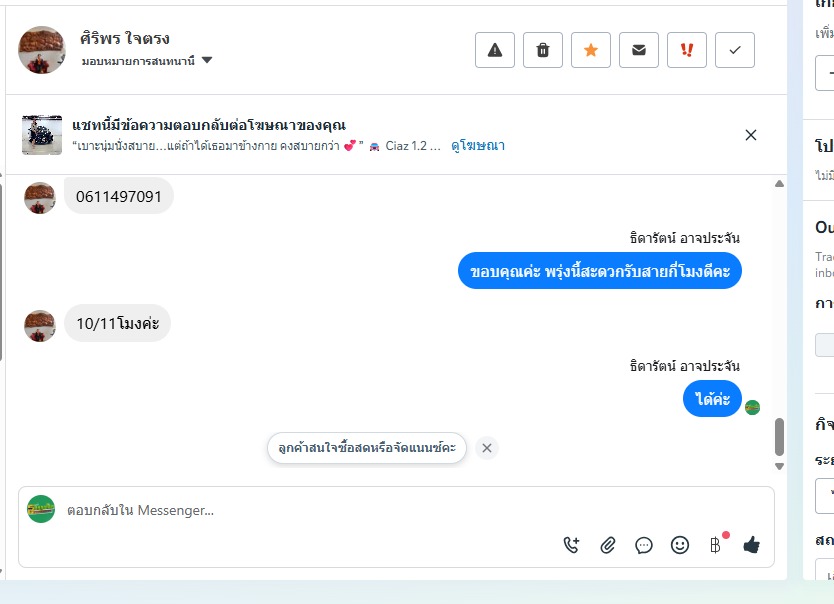Open the emoji picker

tap(680, 545)
